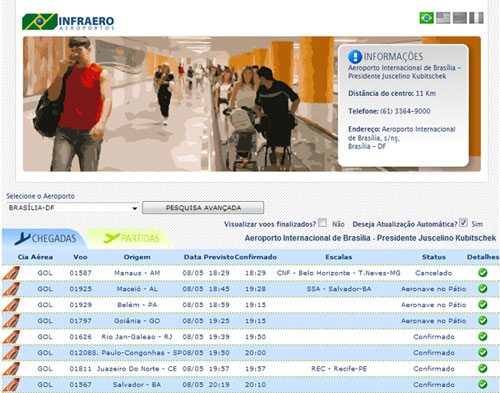Click flight number 01925
The image size is (500, 393).
pos(80,289)
